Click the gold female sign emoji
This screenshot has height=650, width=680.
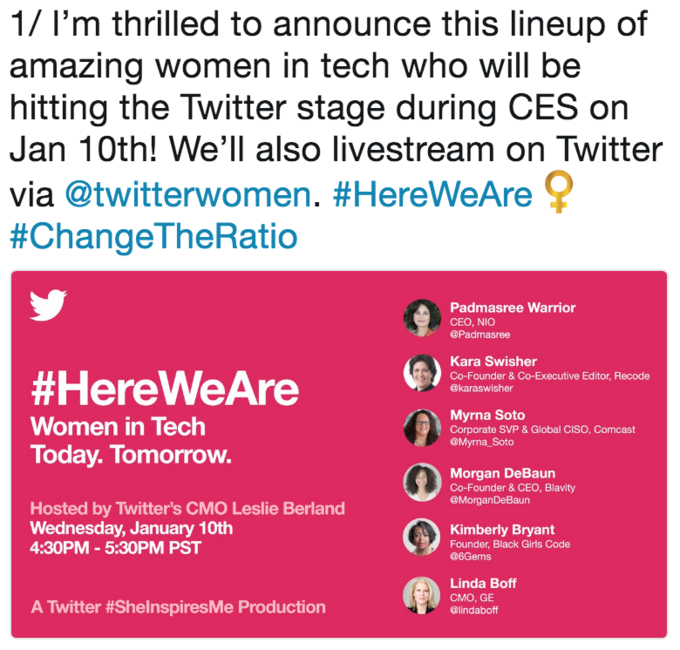[559, 192]
